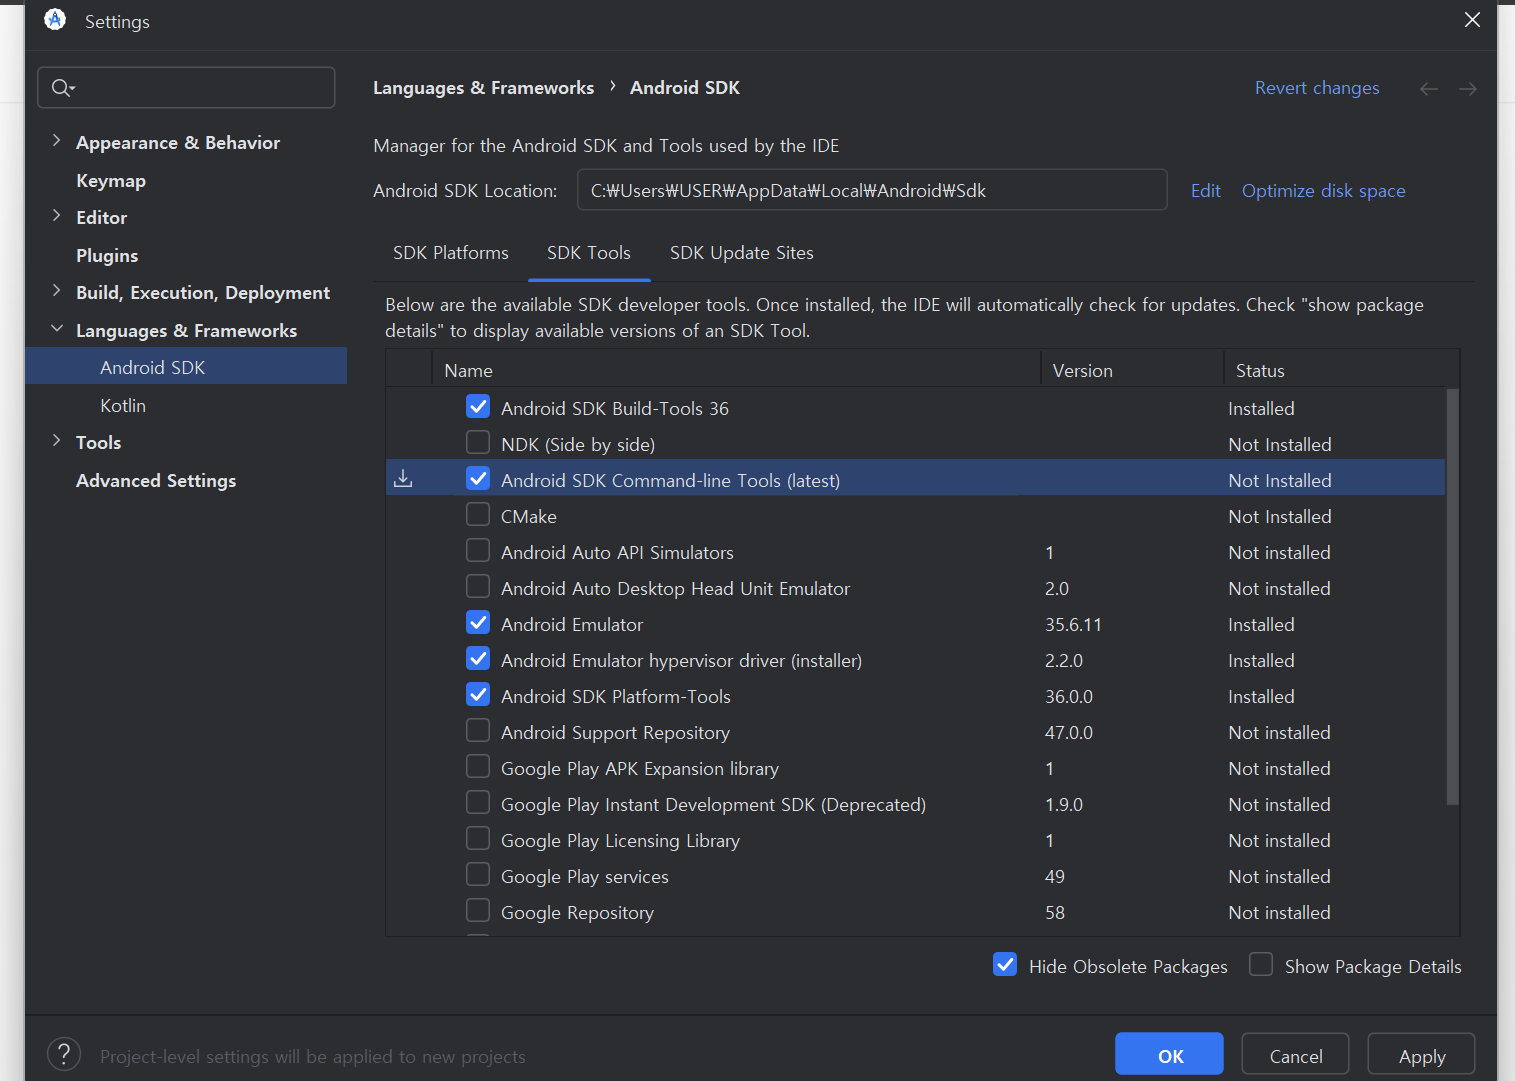
Task: Select Android SDK in sidebar
Action: pos(186,367)
